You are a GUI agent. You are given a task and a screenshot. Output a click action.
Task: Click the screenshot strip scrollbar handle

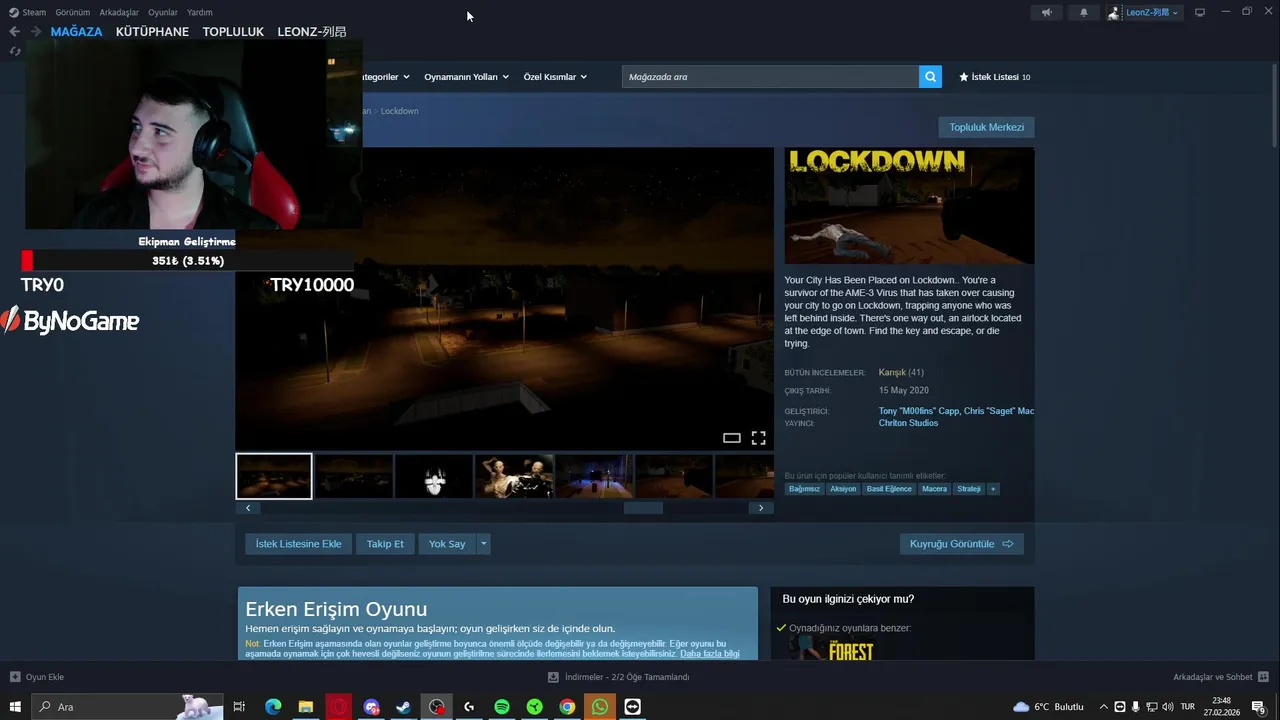[x=643, y=508]
